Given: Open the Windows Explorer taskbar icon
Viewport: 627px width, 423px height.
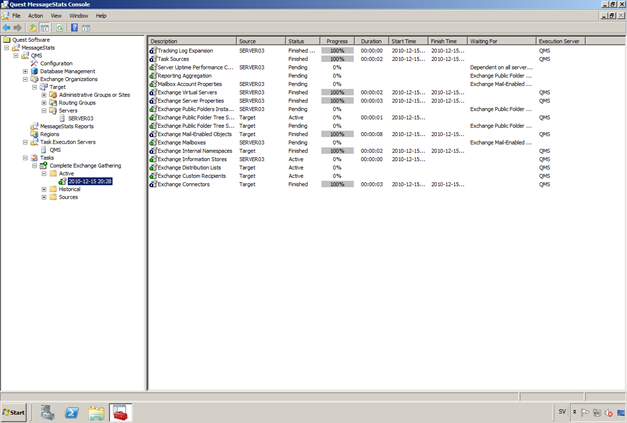Looking at the screenshot, I should tap(96, 413).
